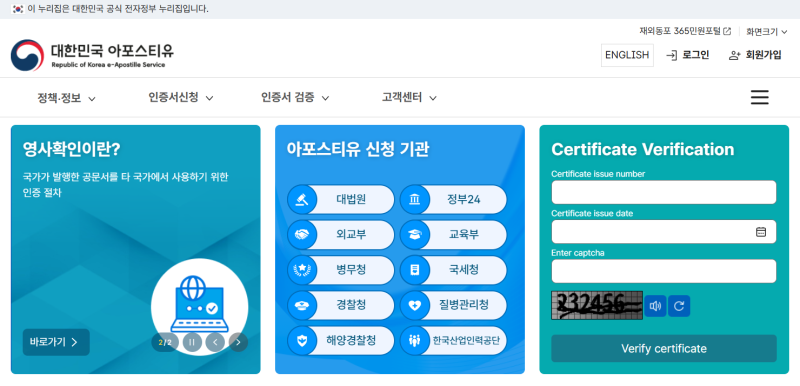Pause the banner slideshow

click(x=192, y=342)
